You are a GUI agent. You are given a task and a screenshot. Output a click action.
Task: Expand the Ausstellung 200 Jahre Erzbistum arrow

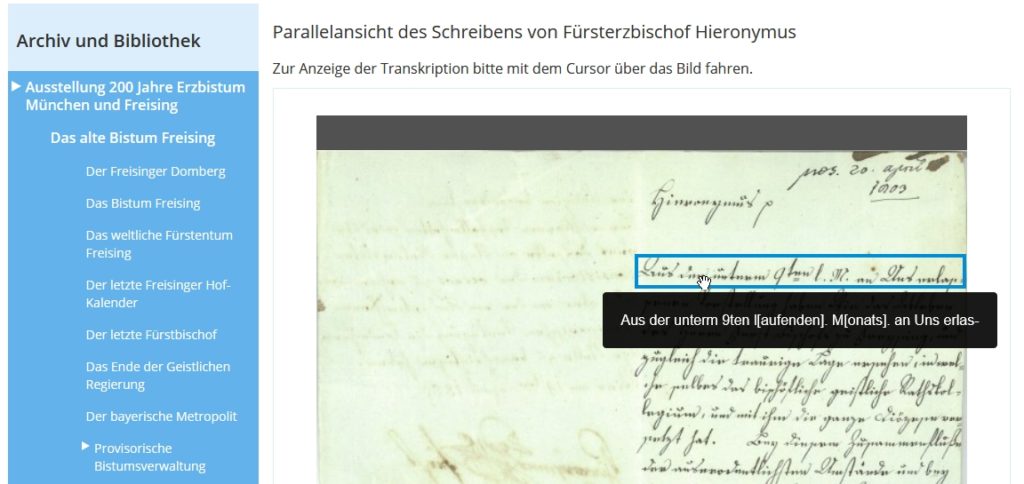click(x=16, y=86)
